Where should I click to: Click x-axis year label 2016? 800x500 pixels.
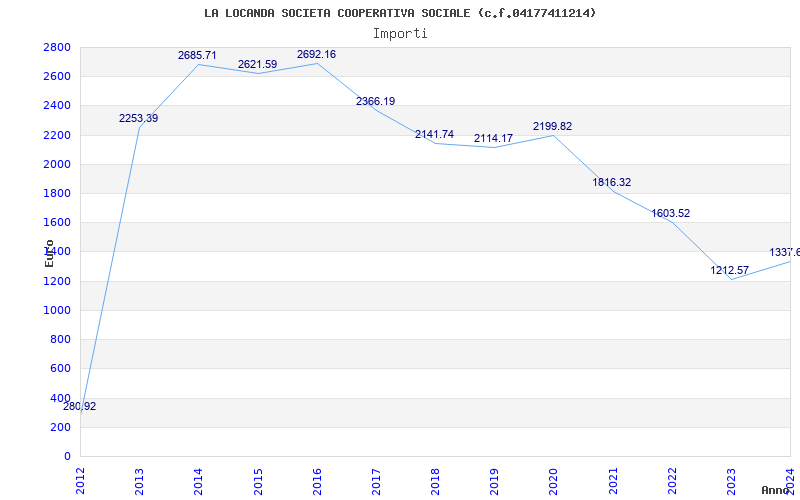coord(317,481)
